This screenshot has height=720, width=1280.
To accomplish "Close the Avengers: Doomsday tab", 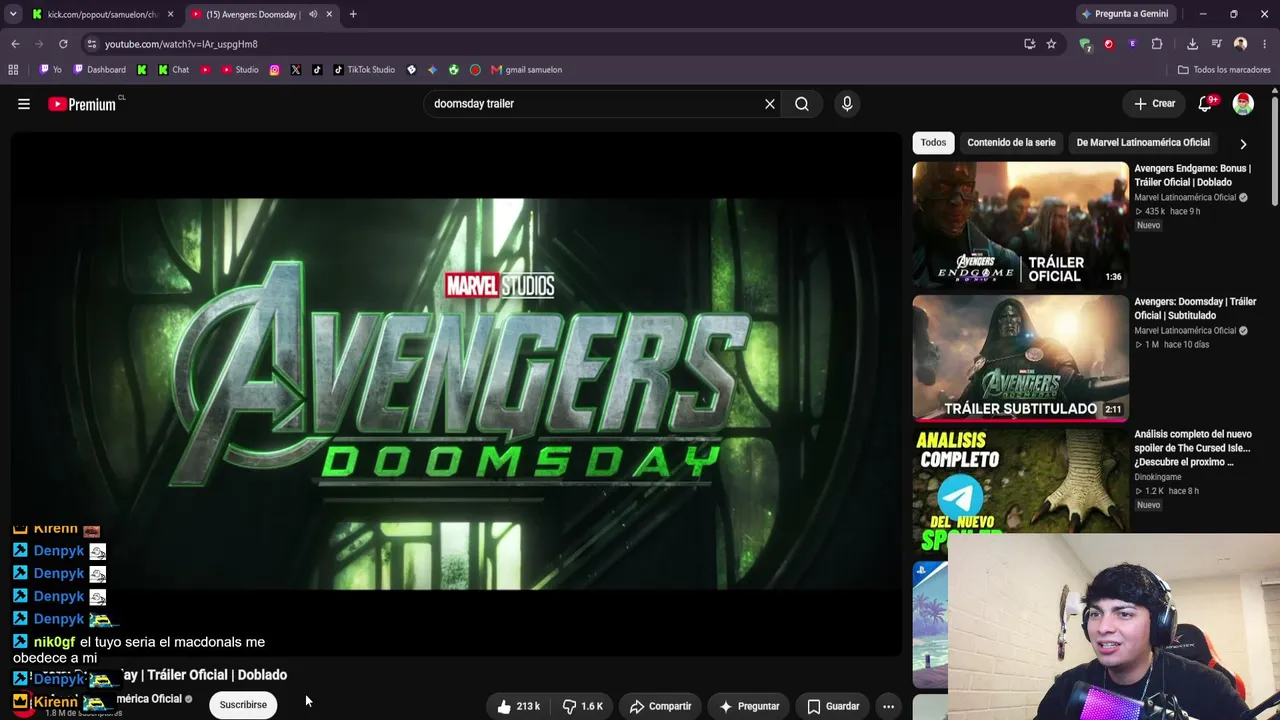I will tap(329, 14).
